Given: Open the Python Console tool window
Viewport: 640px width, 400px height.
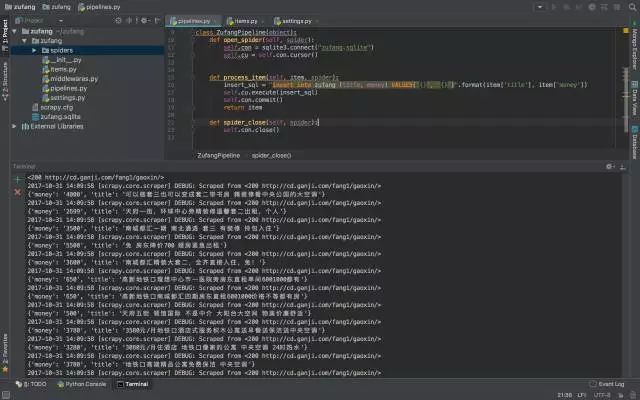Looking at the screenshot, I should (82, 384).
